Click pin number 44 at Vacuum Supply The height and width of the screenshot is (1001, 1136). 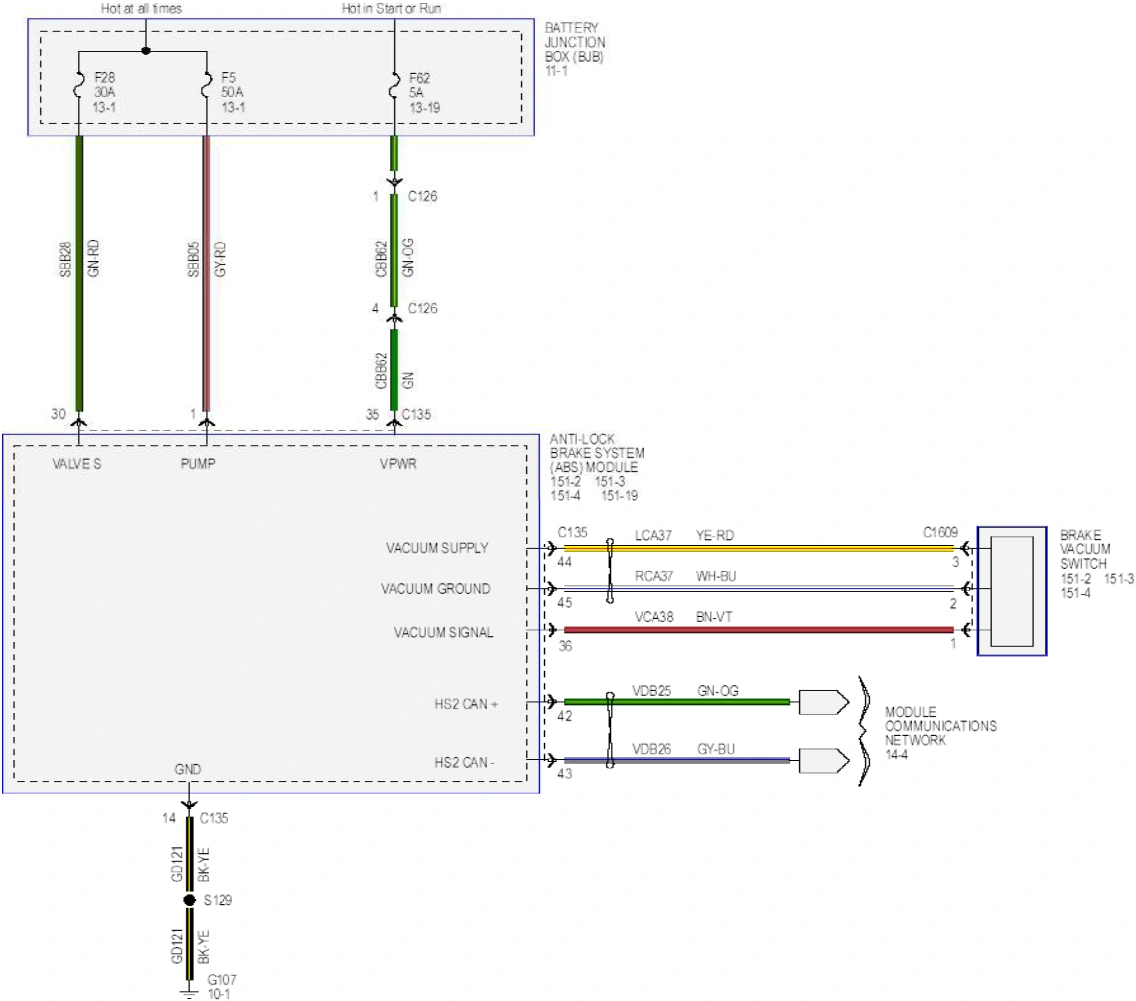(x=564, y=562)
